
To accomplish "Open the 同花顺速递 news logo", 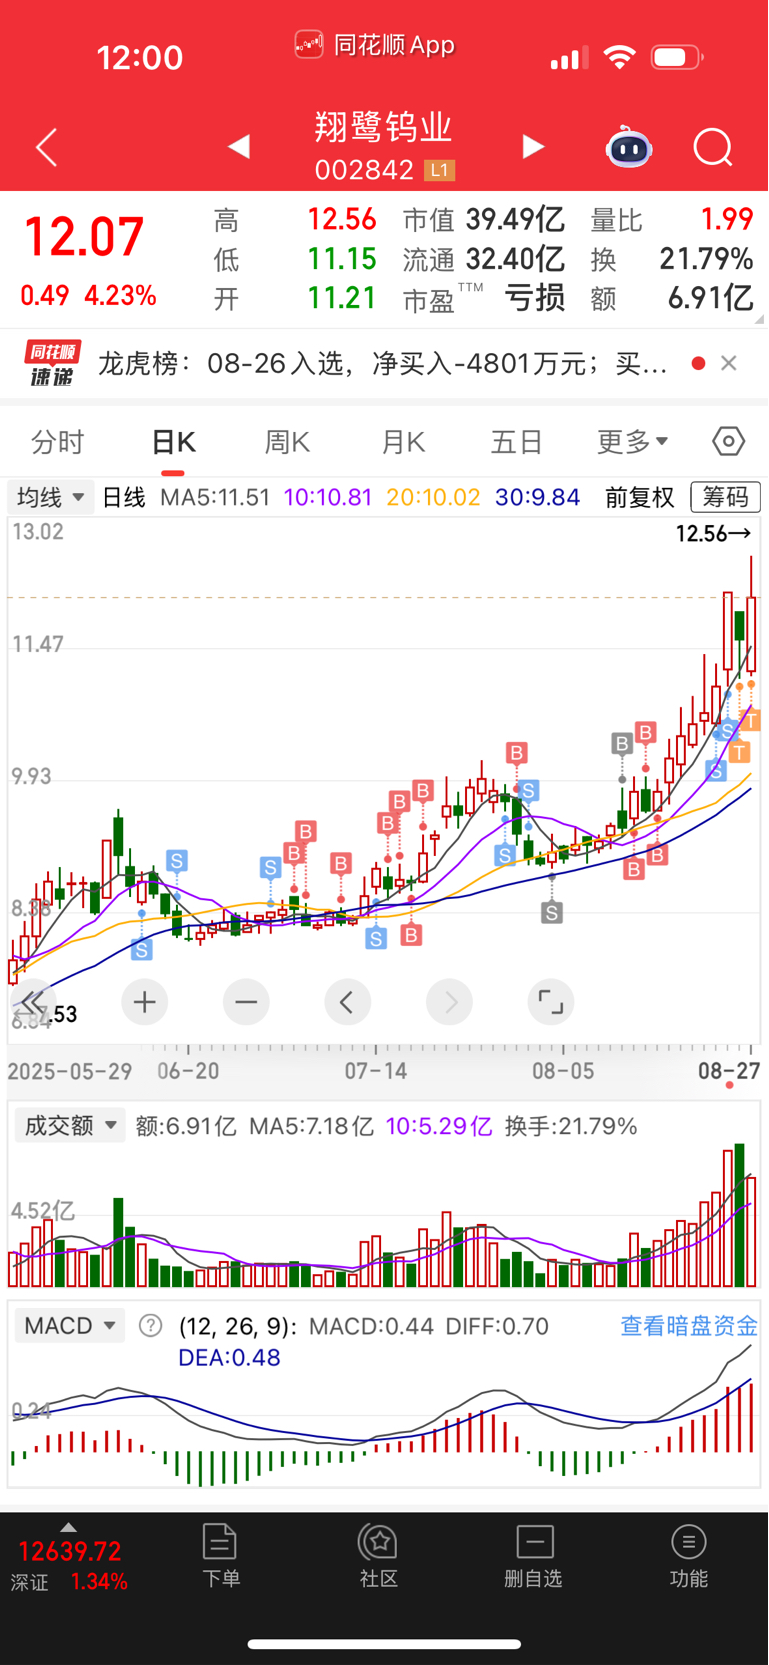I will (x=52, y=363).
